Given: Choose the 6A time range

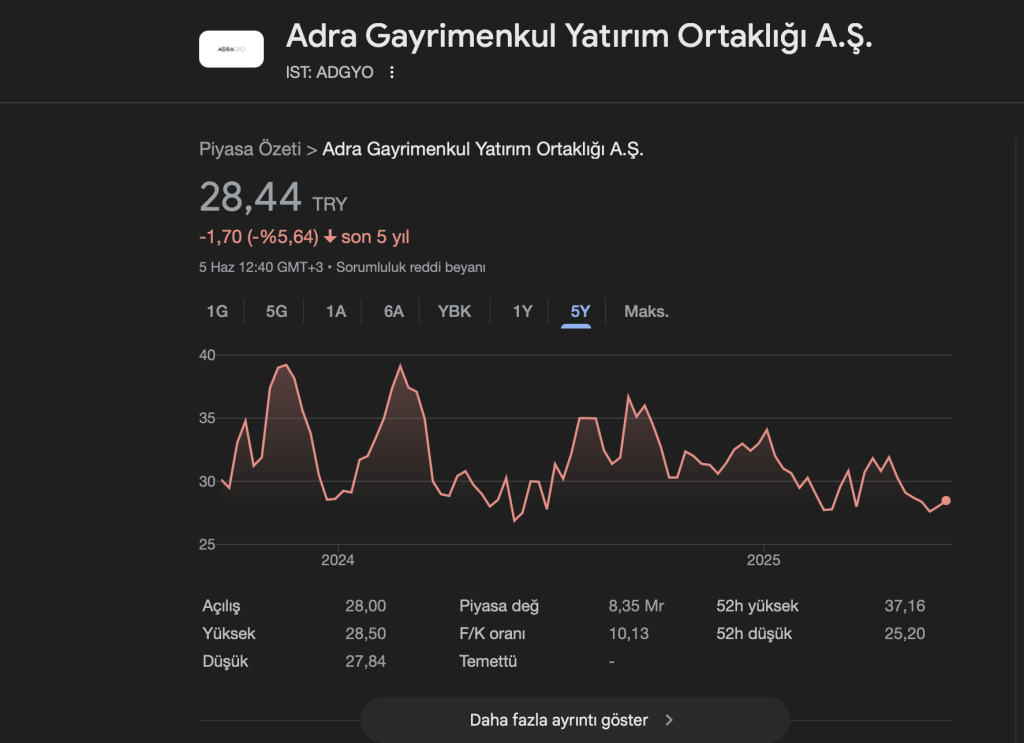Looking at the screenshot, I should tap(394, 311).
